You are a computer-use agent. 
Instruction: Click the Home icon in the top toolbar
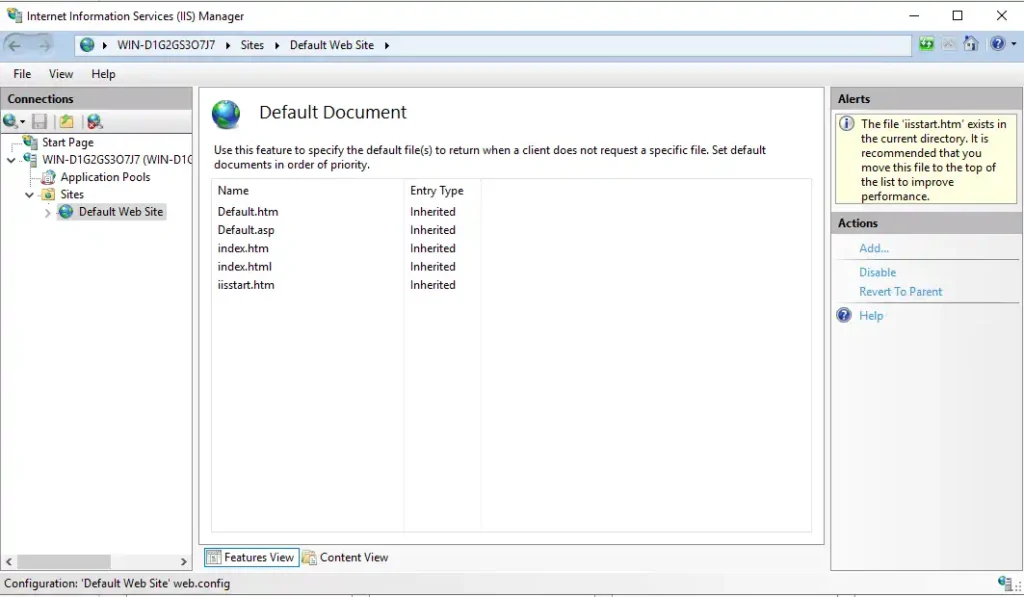pyautogui.click(x=970, y=44)
